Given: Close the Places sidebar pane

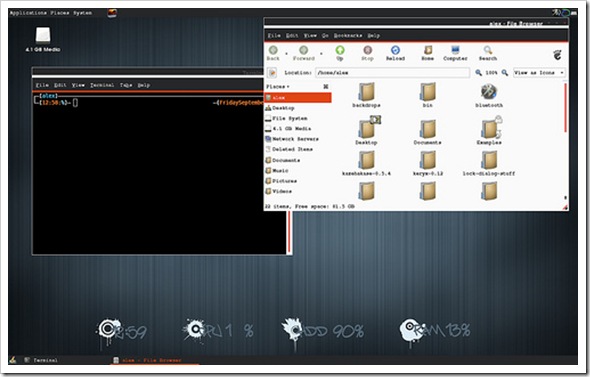Looking at the screenshot, I should [326, 87].
